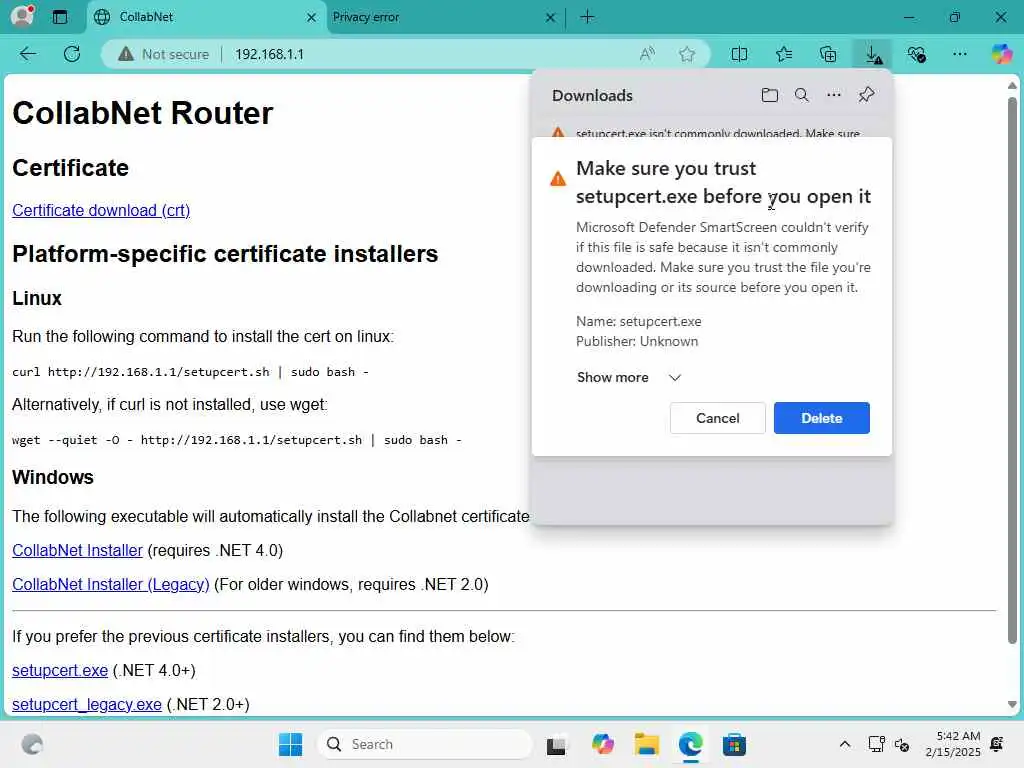
Task: Download setupcert.exe link
Action: [60, 671]
